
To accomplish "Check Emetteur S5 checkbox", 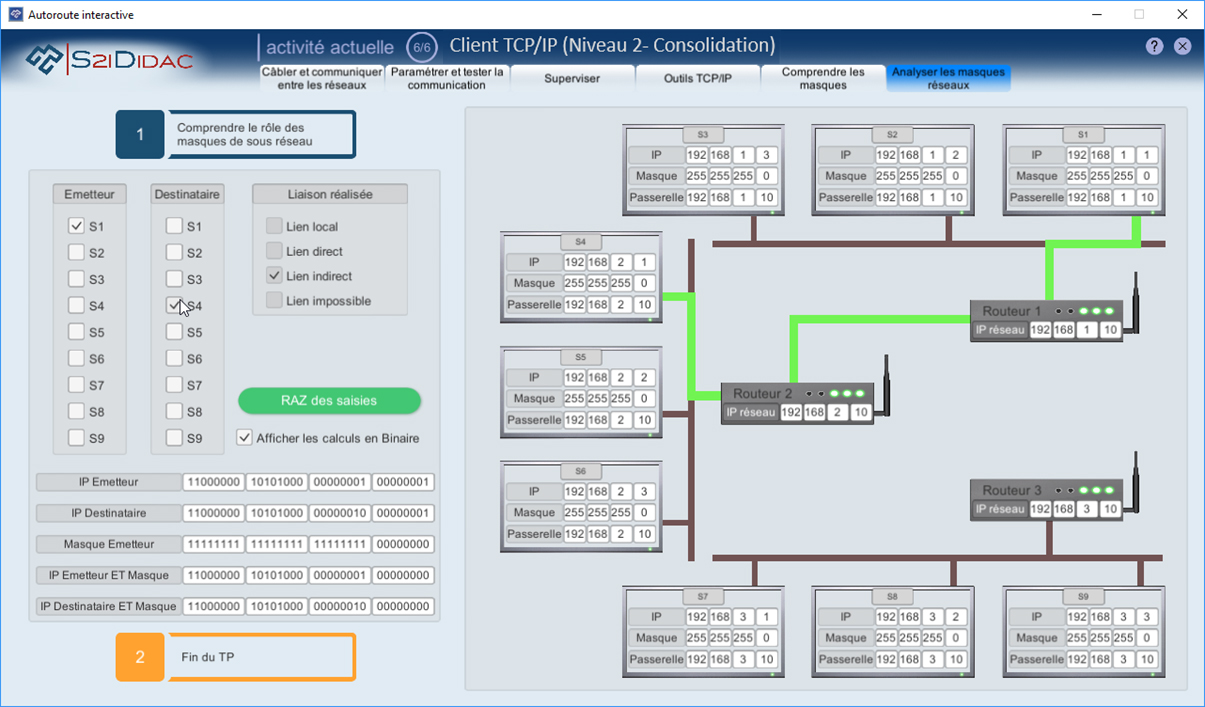I will pyautogui.click(x=76, y=332).
